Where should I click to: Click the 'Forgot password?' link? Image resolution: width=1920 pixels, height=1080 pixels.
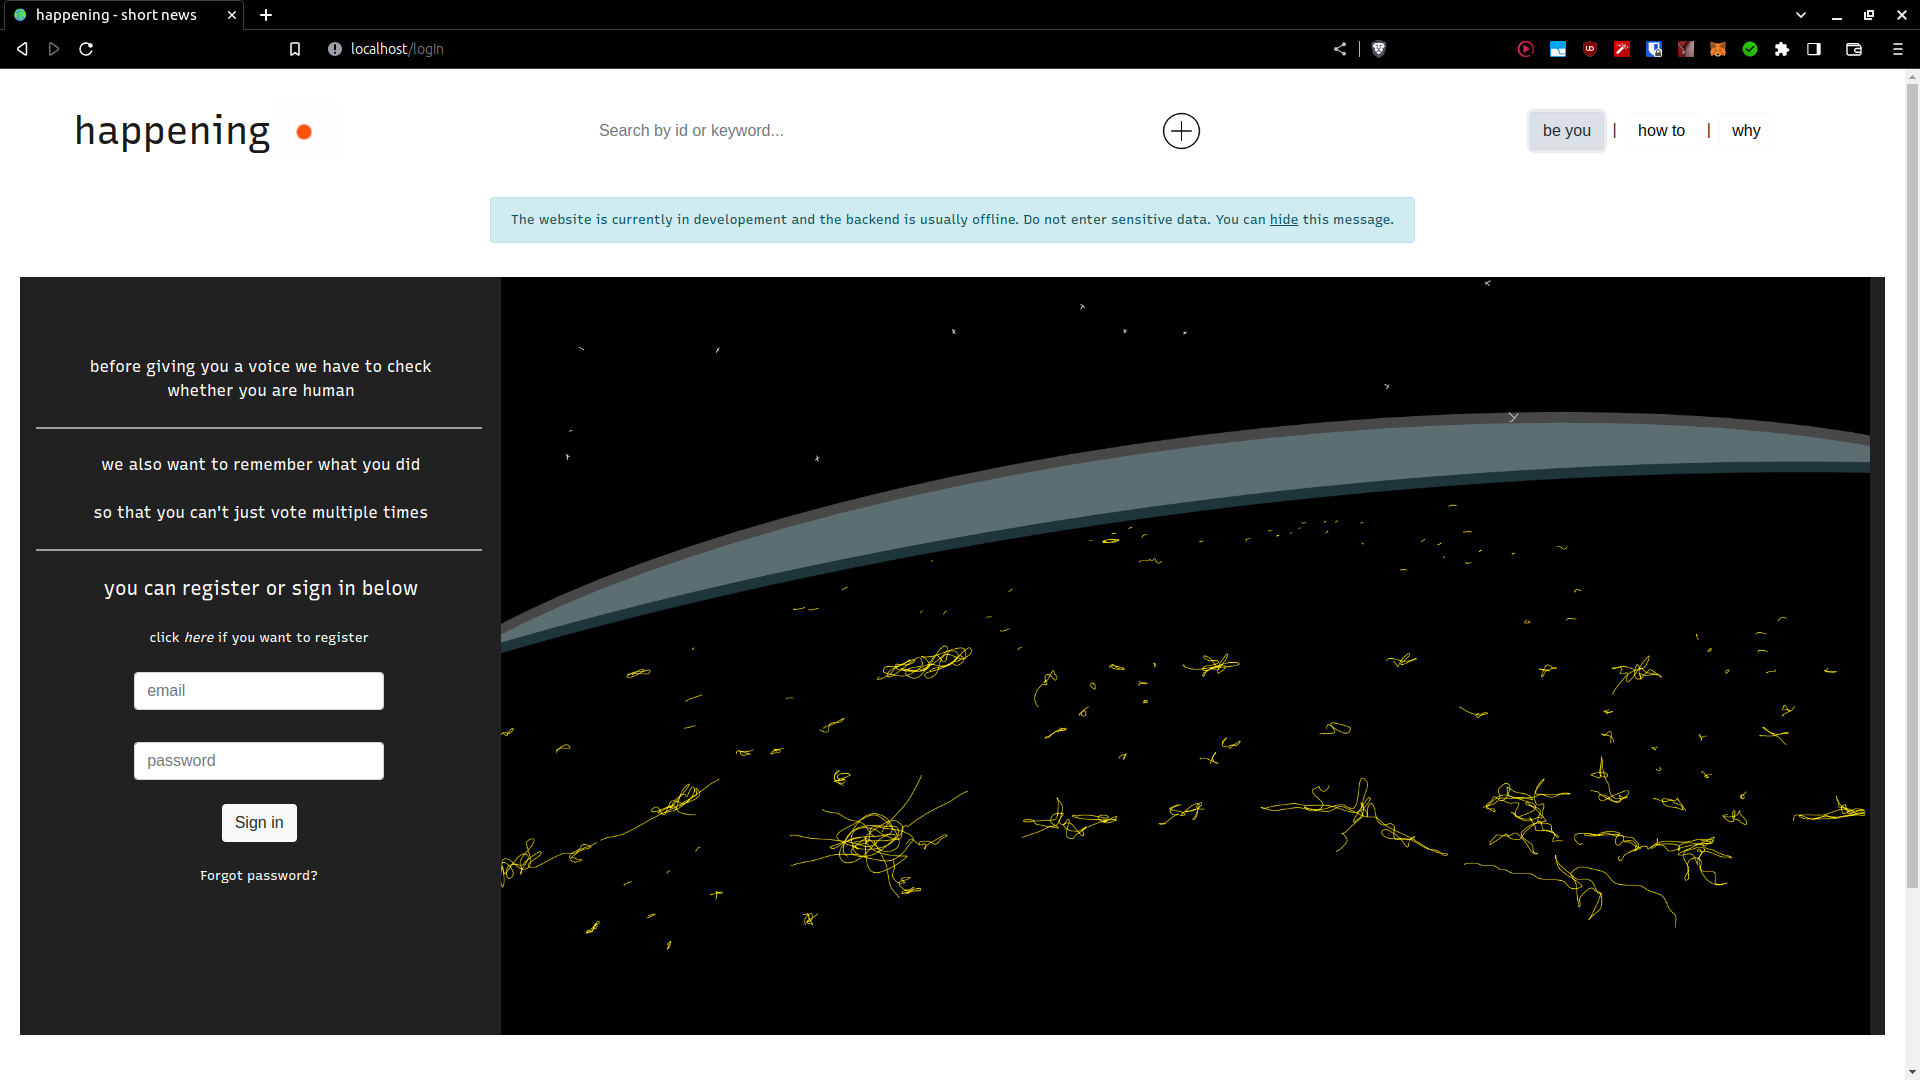point(259,876)
